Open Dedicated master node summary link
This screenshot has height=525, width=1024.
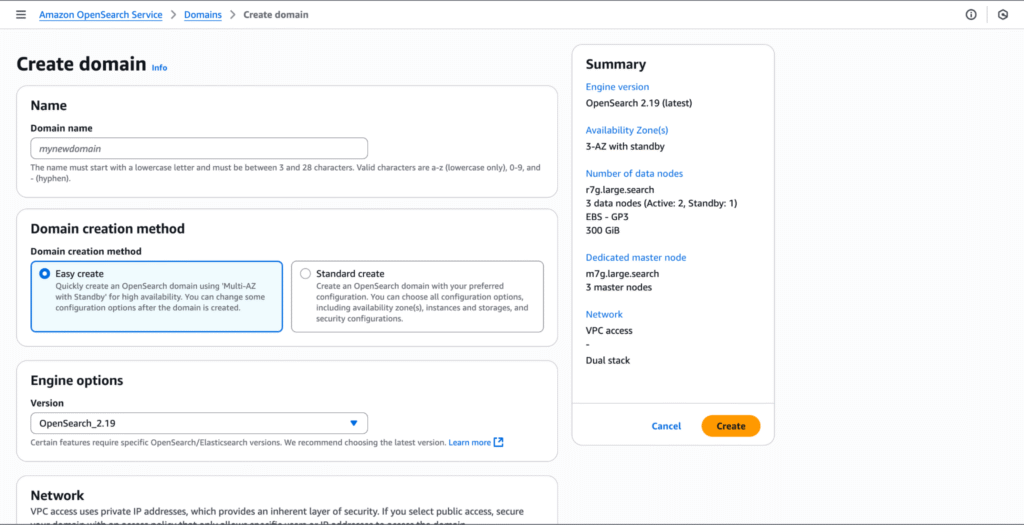tap(635, 257)
